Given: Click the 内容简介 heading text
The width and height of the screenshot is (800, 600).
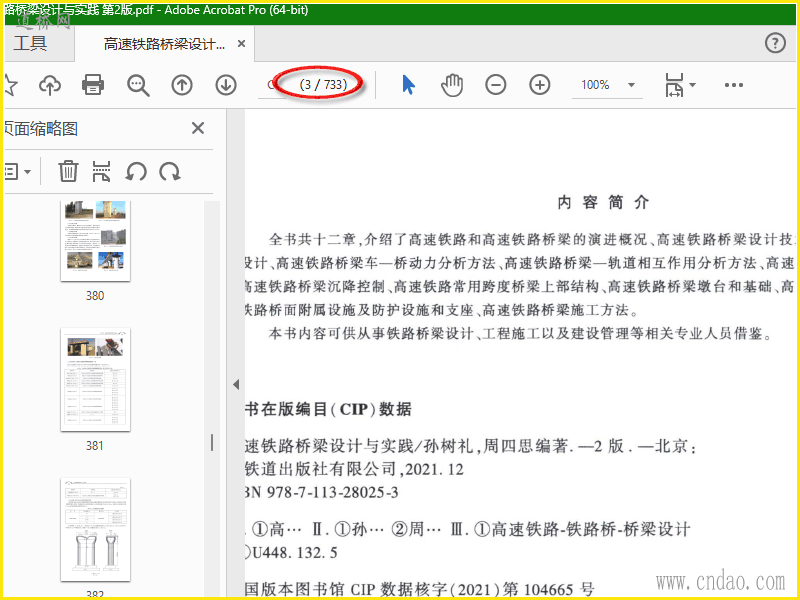Looking at the screenshot, I should (x=603, y=203).
